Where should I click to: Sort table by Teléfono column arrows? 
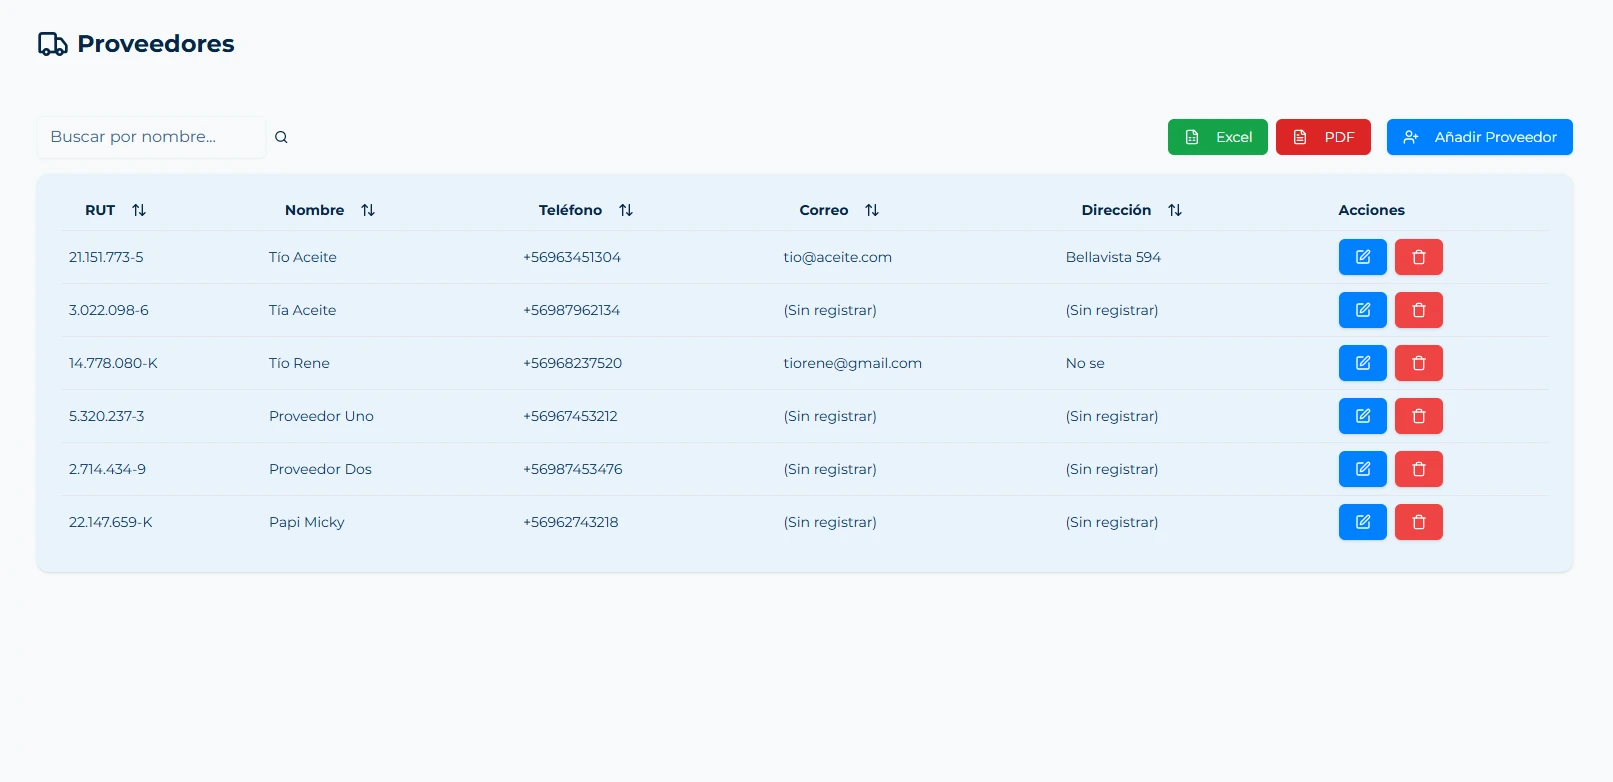point(626,210)
